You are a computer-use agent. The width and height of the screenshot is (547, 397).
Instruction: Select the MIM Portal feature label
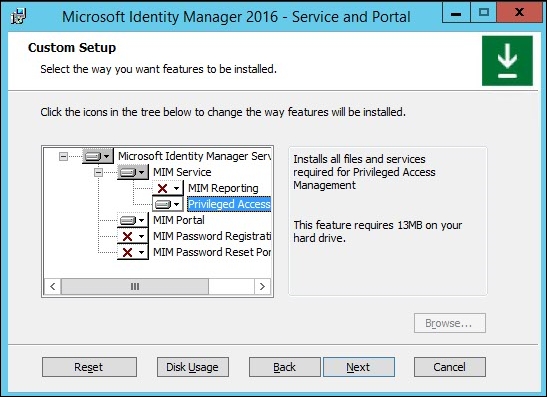coord(179,220)
